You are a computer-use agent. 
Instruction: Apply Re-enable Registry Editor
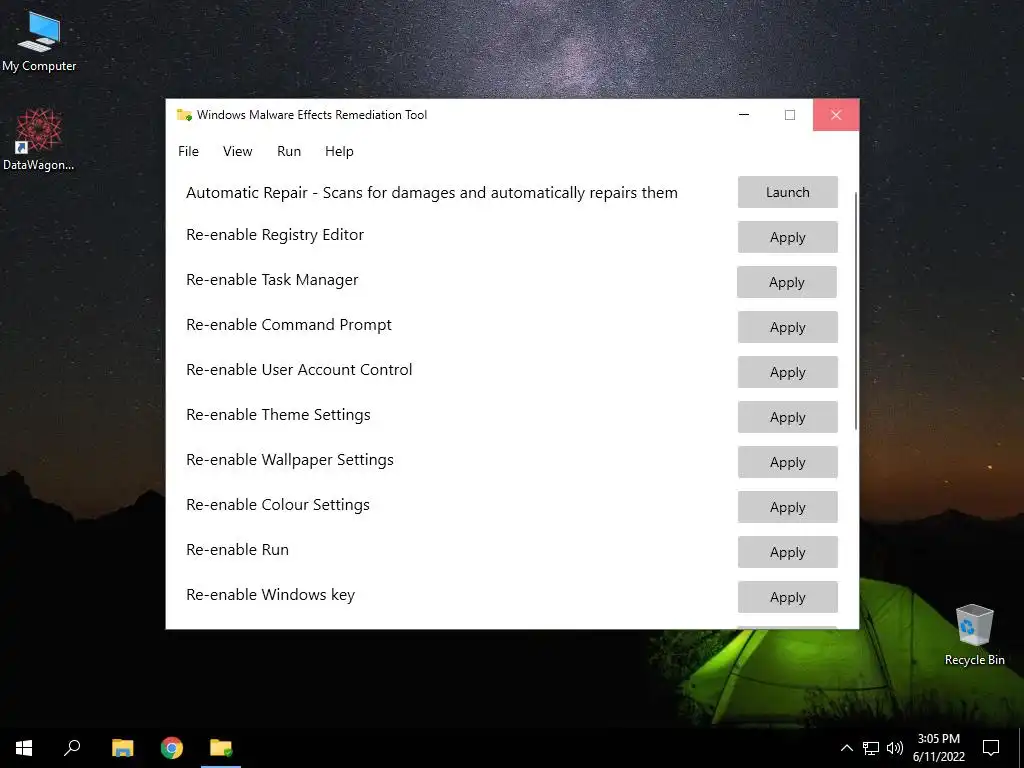click(x=788, y=237)
